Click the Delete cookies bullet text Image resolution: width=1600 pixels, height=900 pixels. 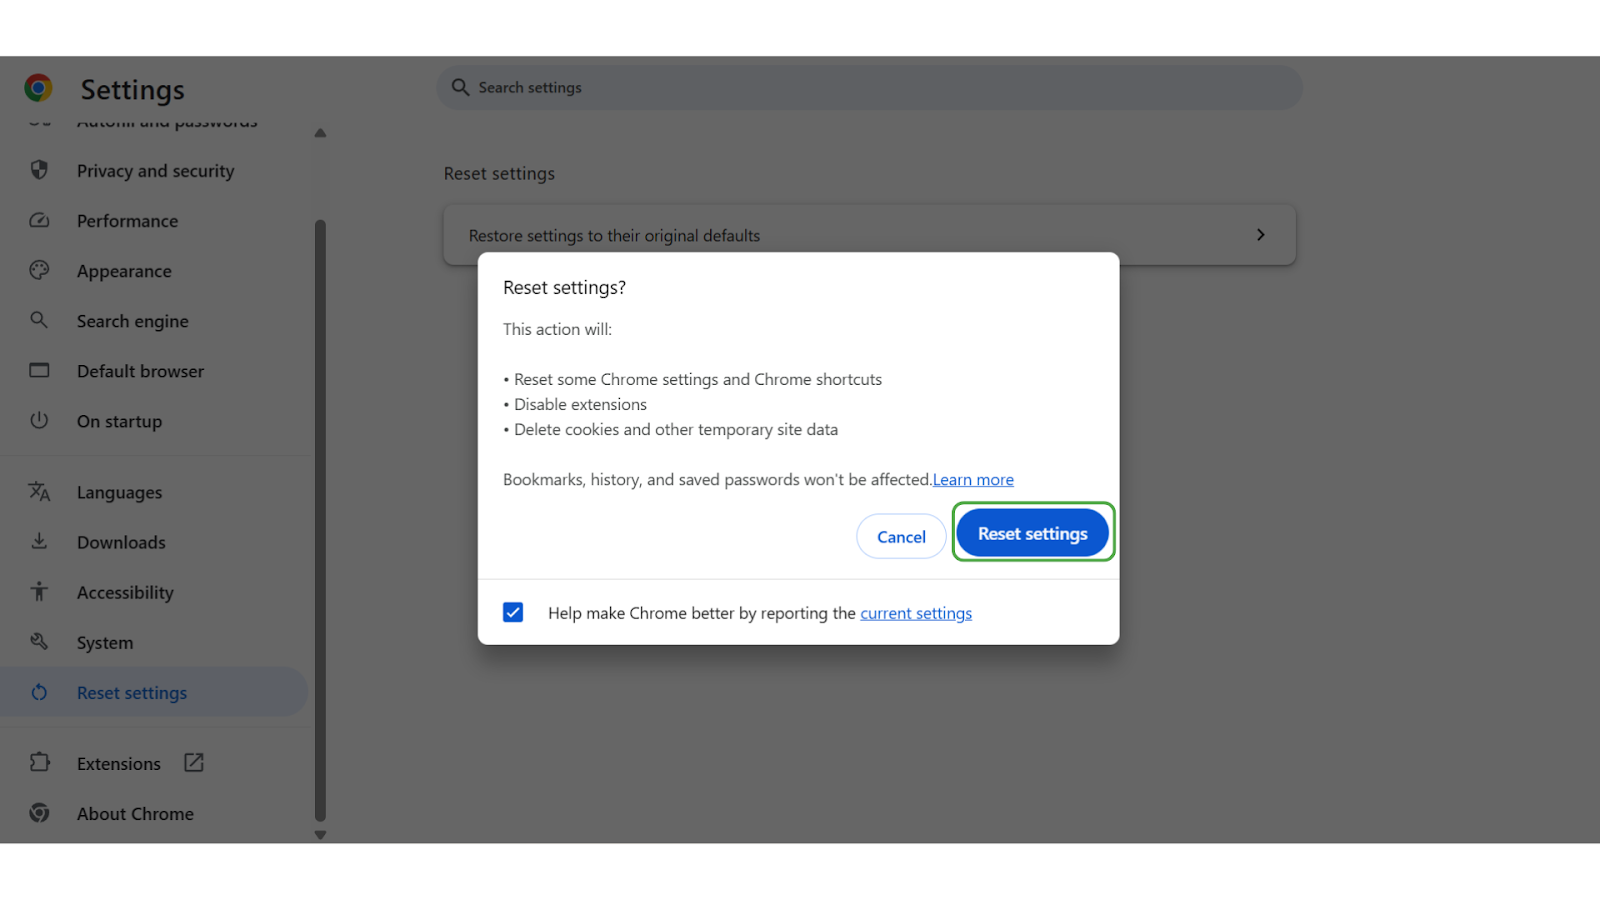tap(676, 430)
